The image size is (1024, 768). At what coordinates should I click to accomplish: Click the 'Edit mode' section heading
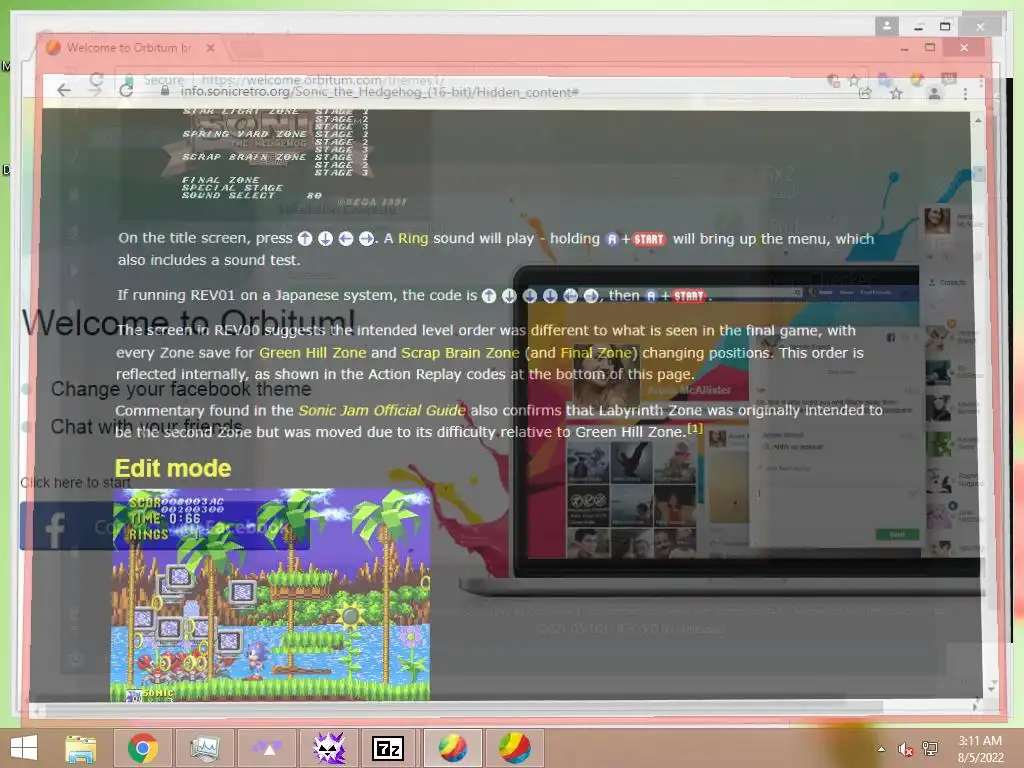click(x=173, y=468)
